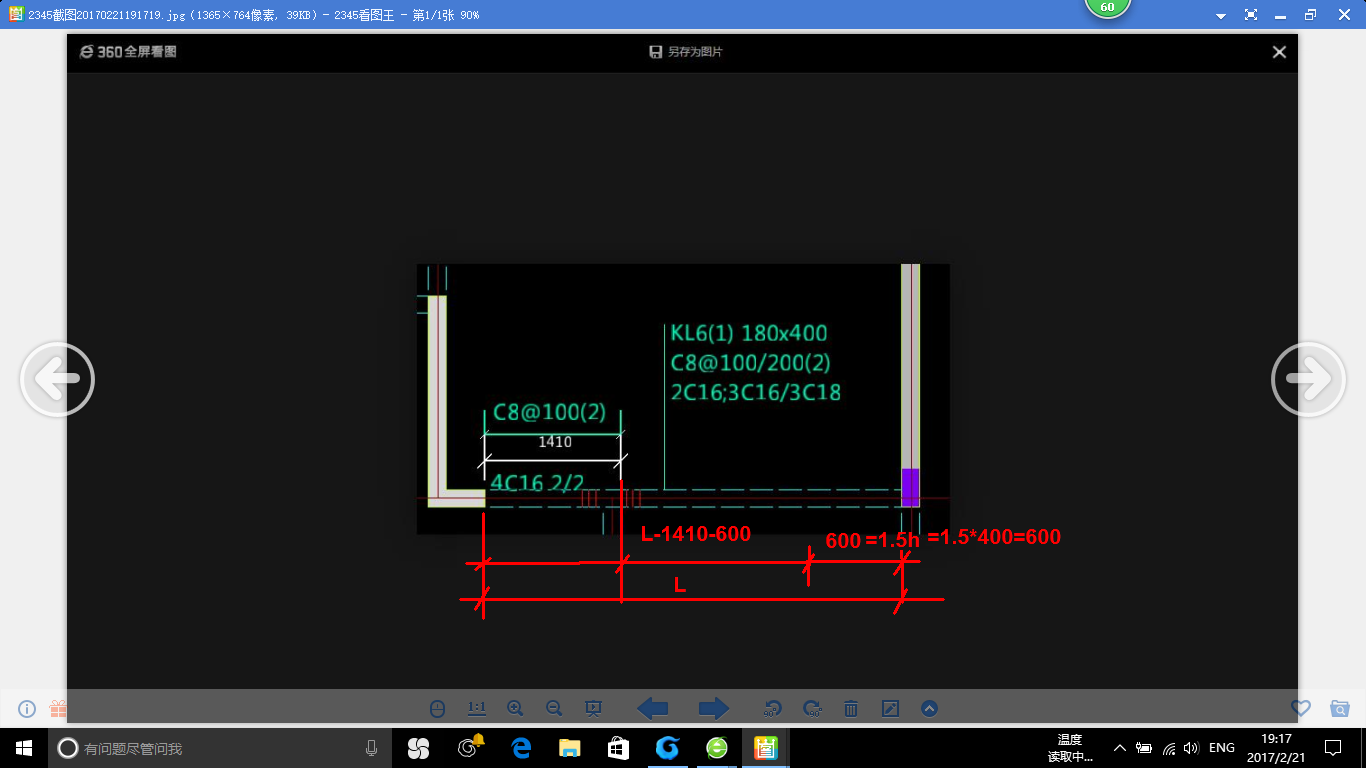Start the slideshow playback

[x=593, y=709]
